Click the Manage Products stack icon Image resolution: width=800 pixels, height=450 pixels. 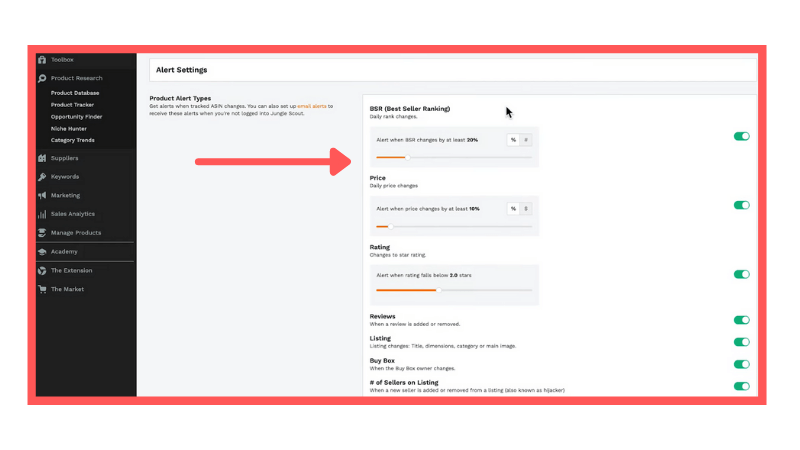[42, 233]
